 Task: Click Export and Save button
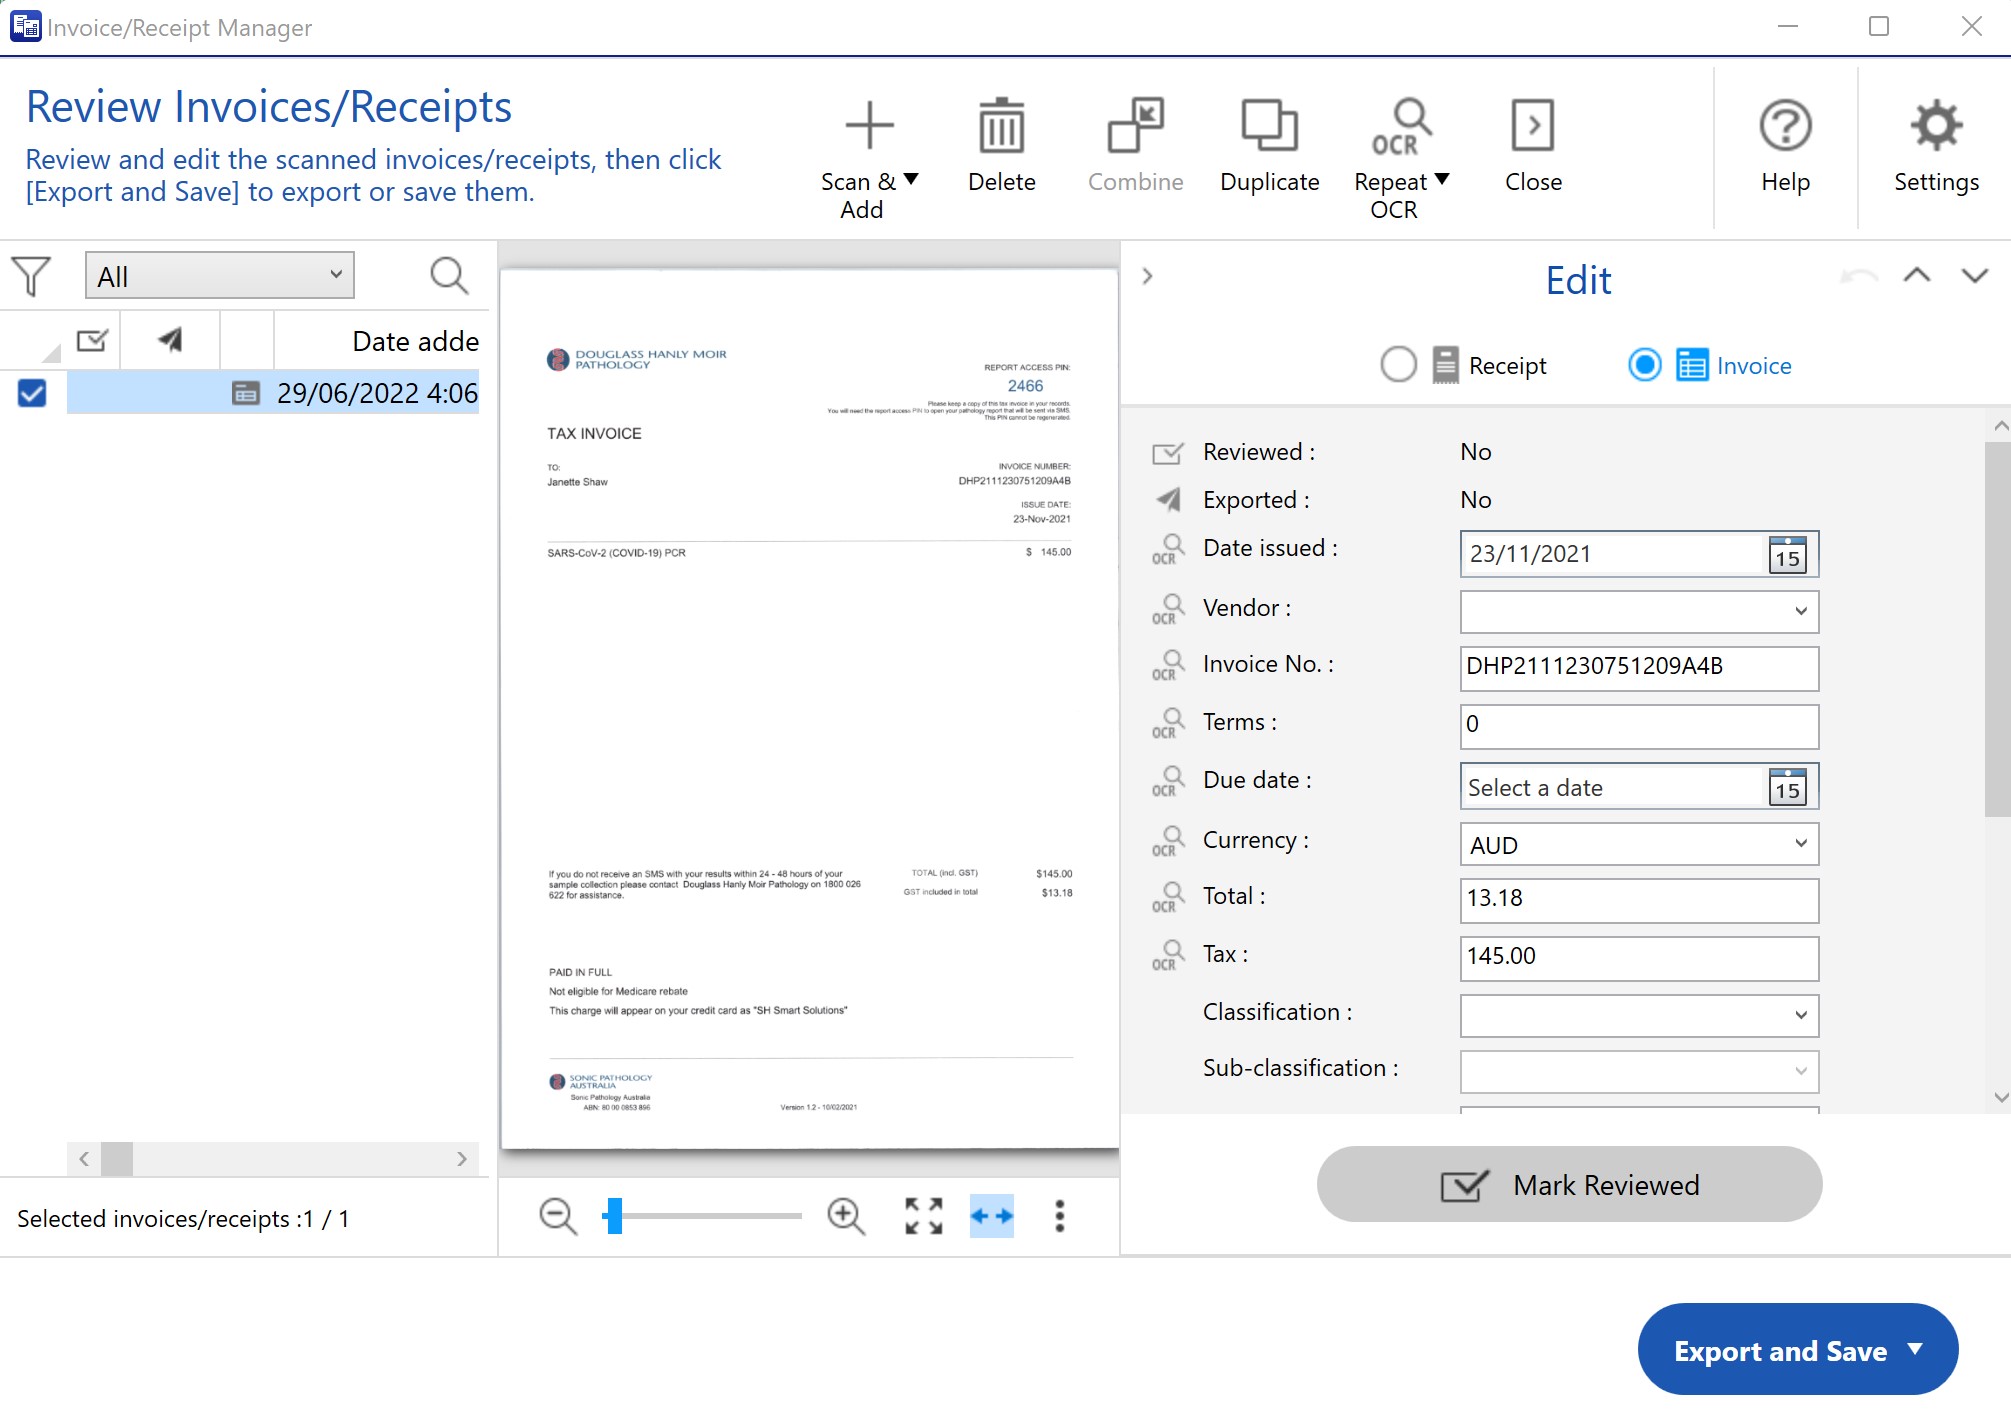1780,1350
